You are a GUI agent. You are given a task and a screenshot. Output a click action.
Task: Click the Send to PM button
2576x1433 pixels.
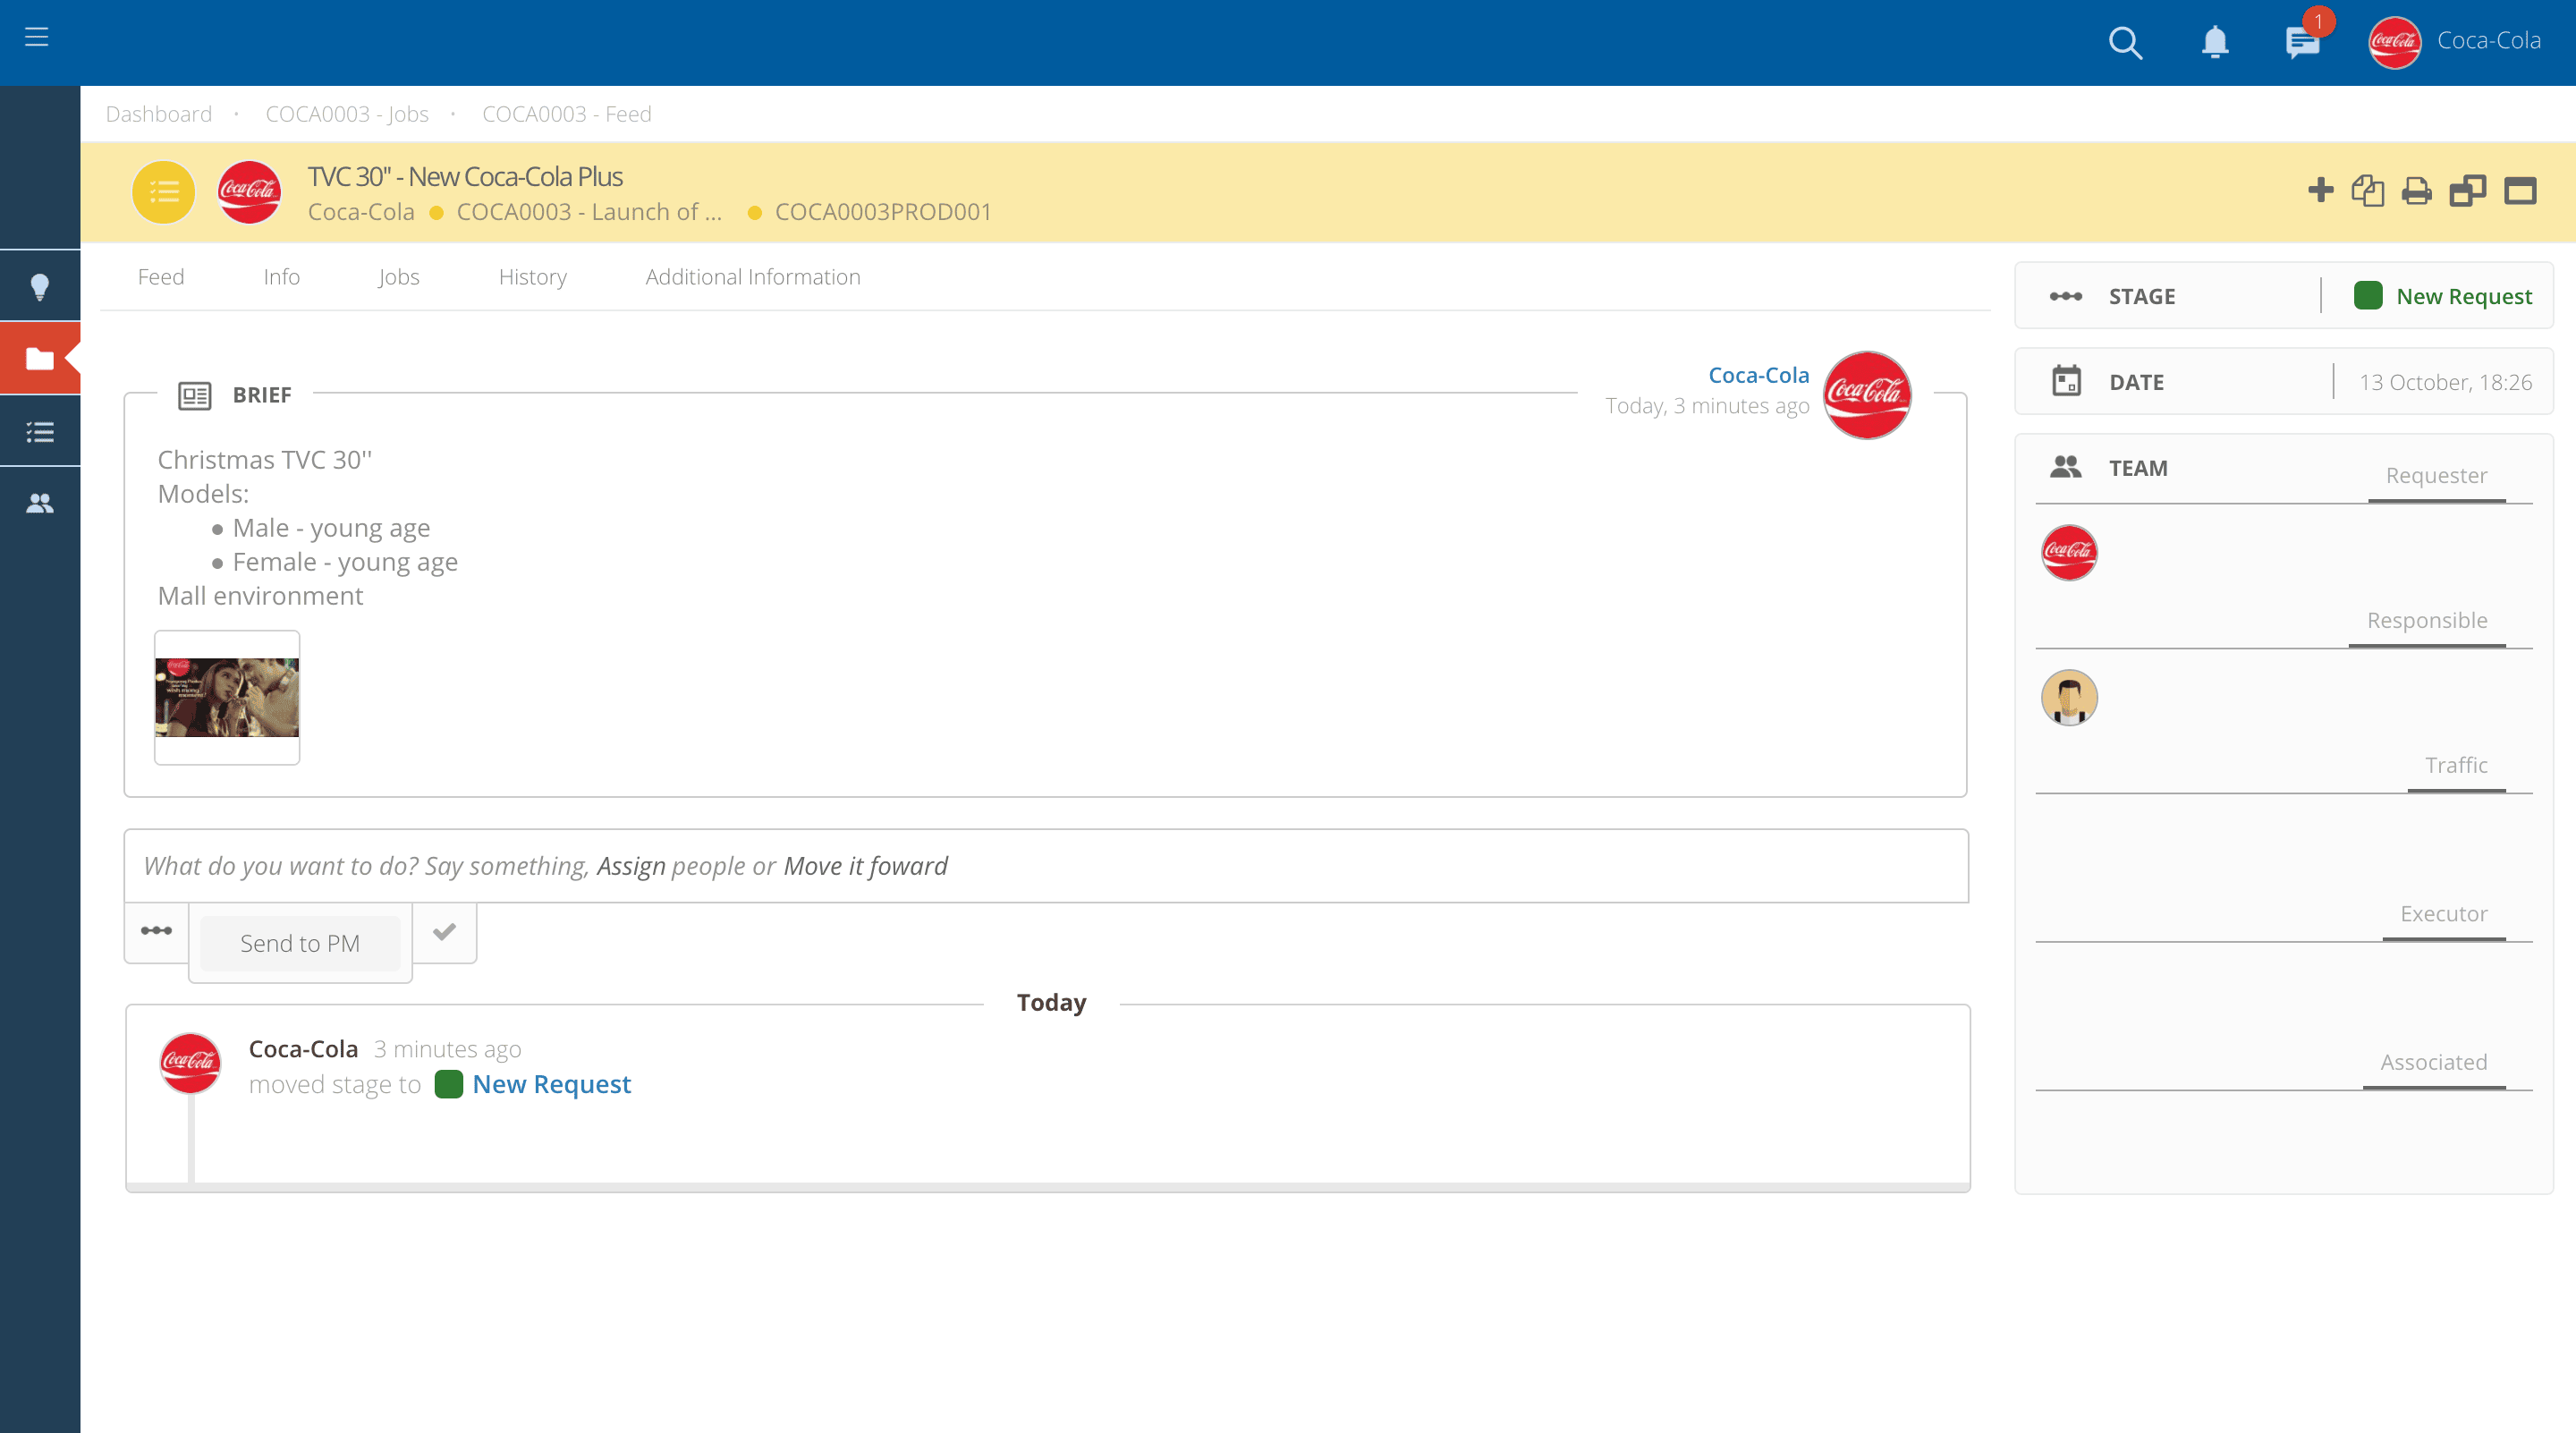coord(300,943)
